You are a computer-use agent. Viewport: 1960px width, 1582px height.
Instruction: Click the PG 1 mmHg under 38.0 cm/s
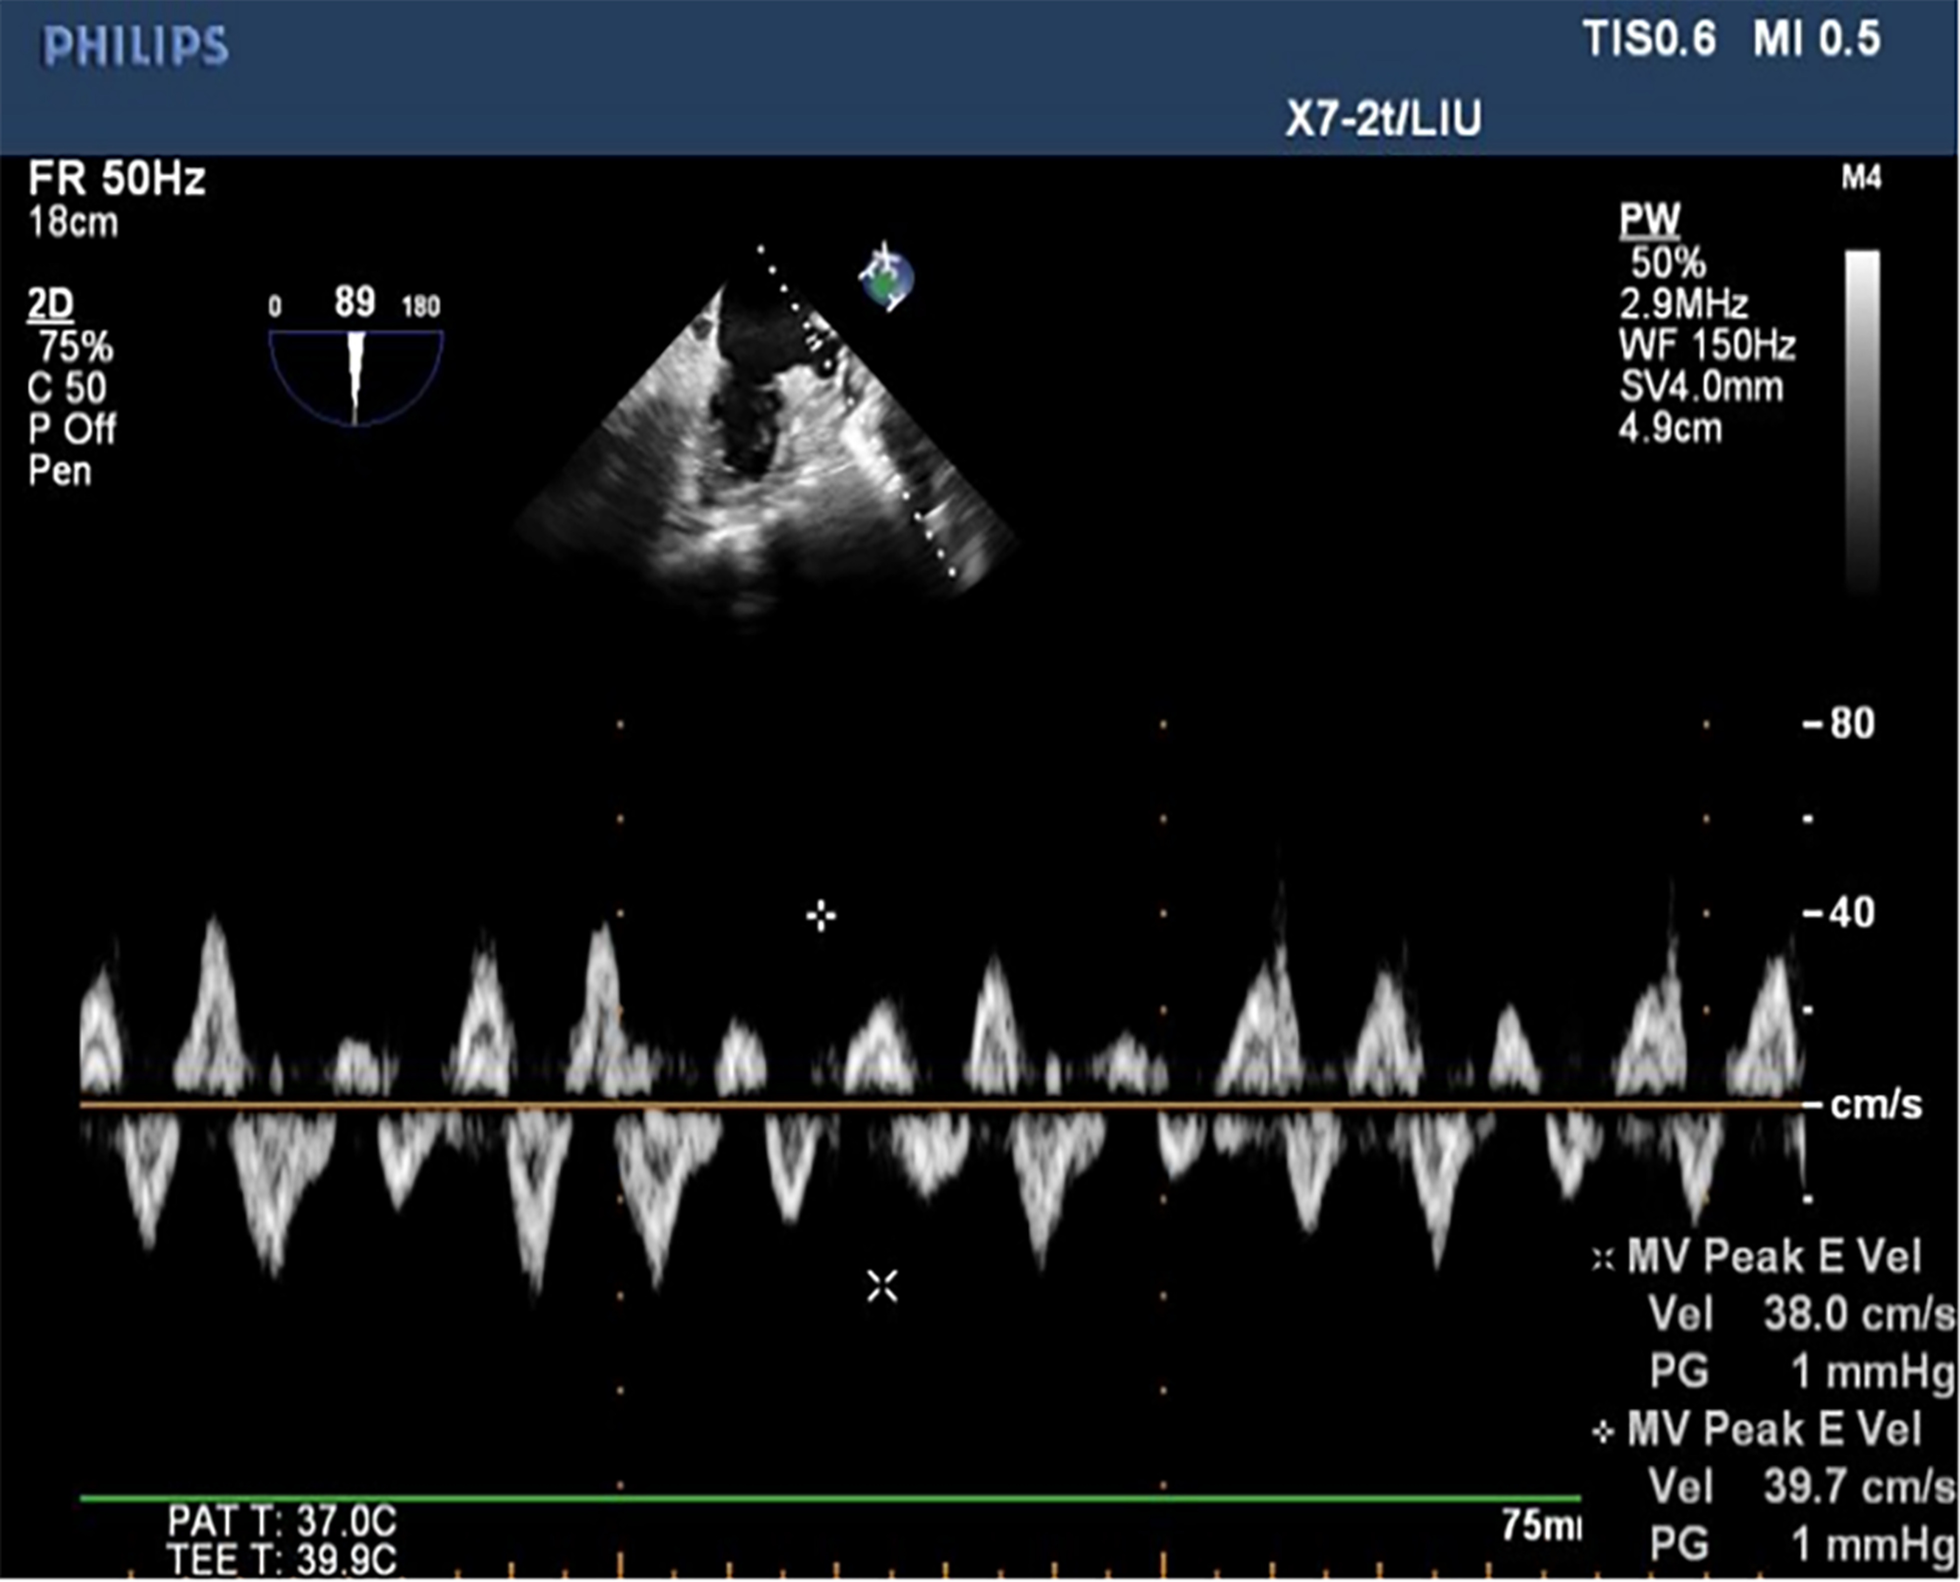(x=1802, y=1372)
